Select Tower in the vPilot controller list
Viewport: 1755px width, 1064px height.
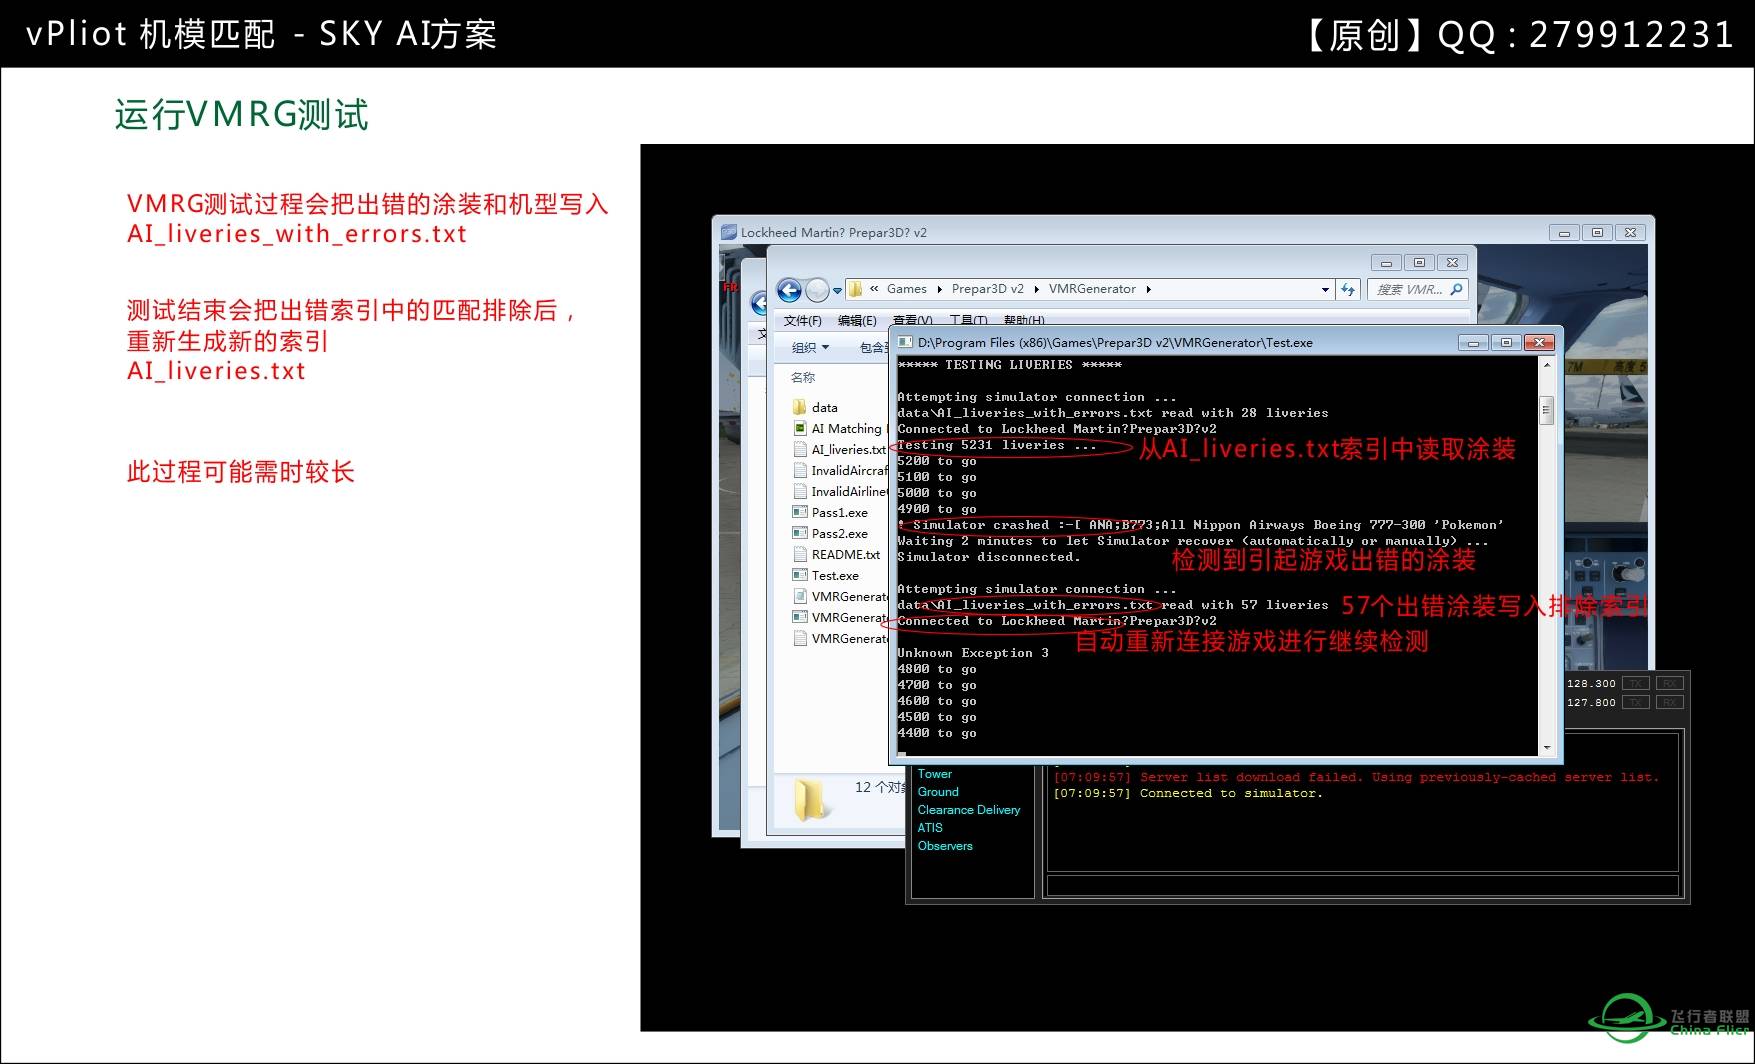coord(935,774)
